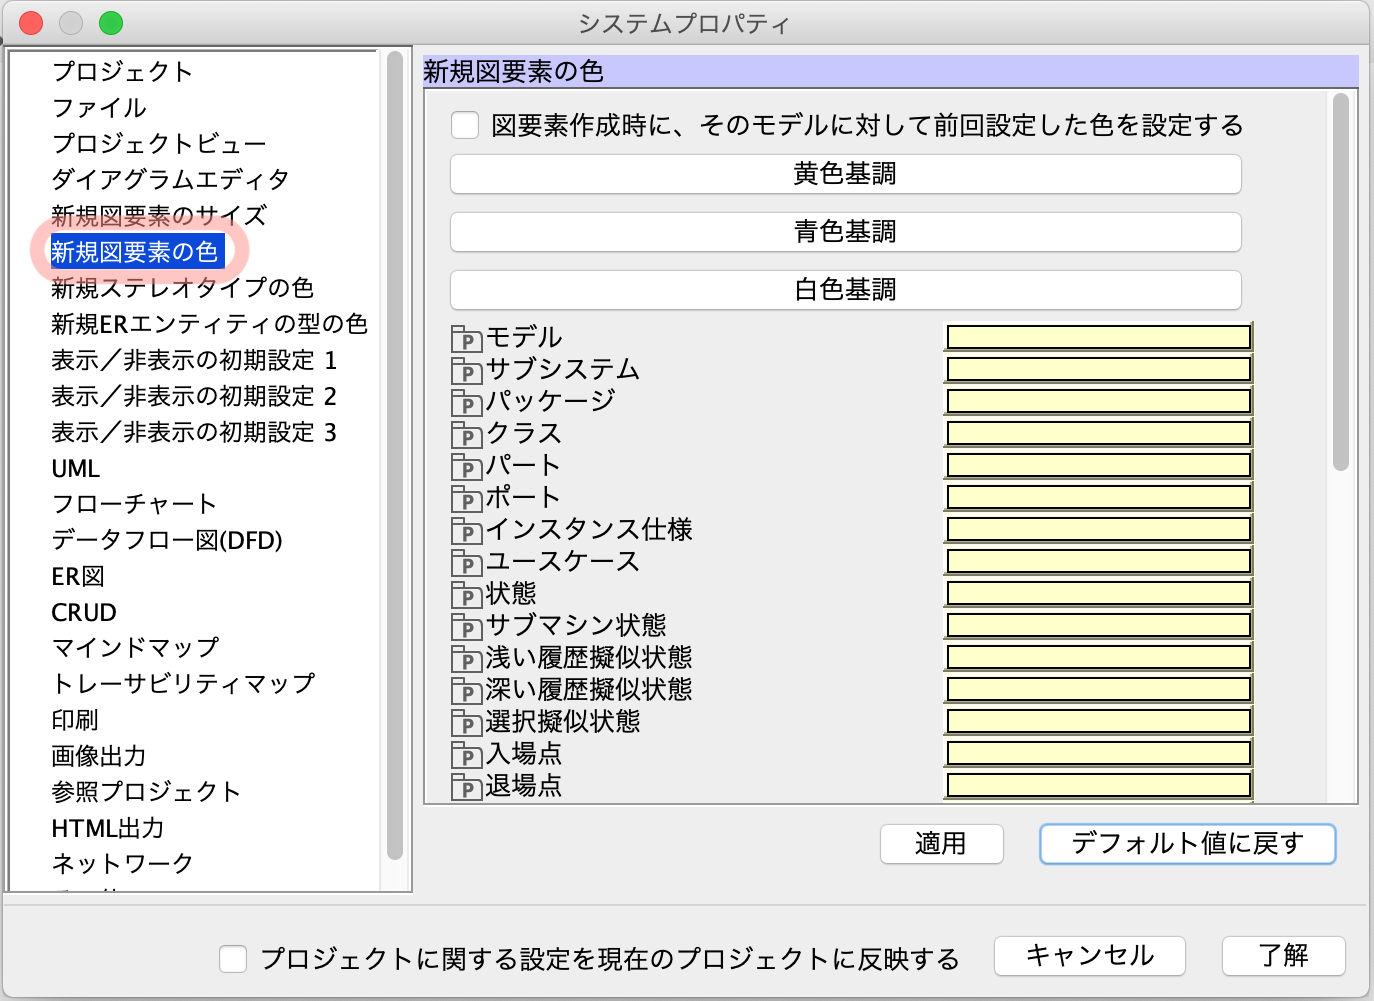This screenshot has width=1374, height=1001.
Task: Select マインドマップ in the settings list
Action: [135, 648]
